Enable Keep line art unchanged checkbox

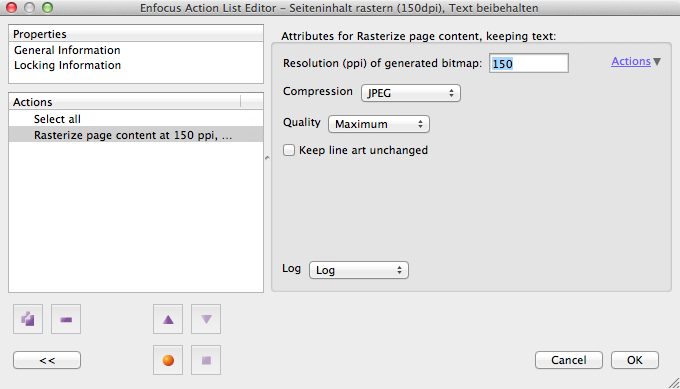(x=289, y=150)
